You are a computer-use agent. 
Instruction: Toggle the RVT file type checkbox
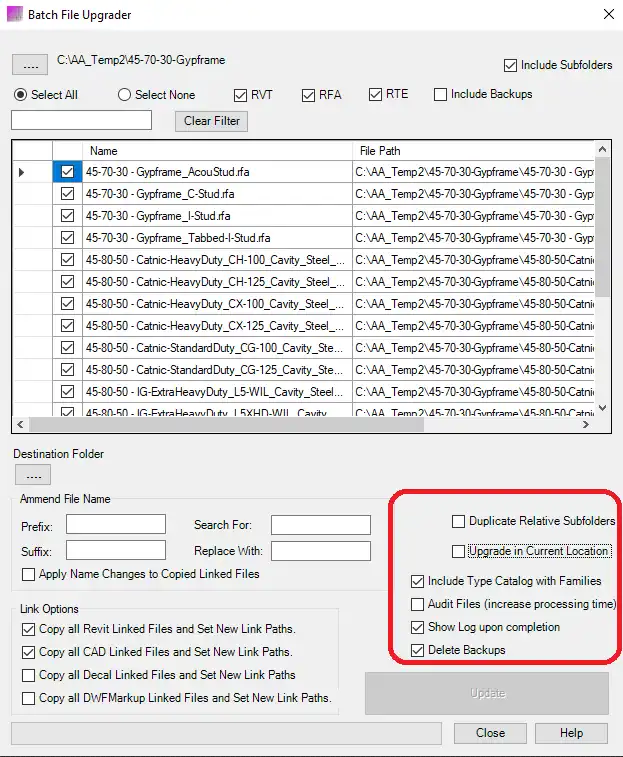click(240, 95)
